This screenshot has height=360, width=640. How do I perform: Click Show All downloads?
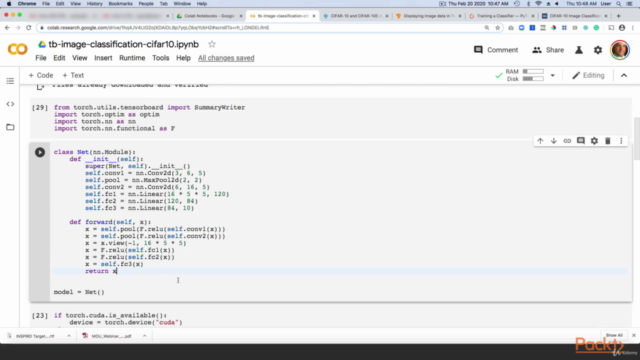tap(614, 336)
